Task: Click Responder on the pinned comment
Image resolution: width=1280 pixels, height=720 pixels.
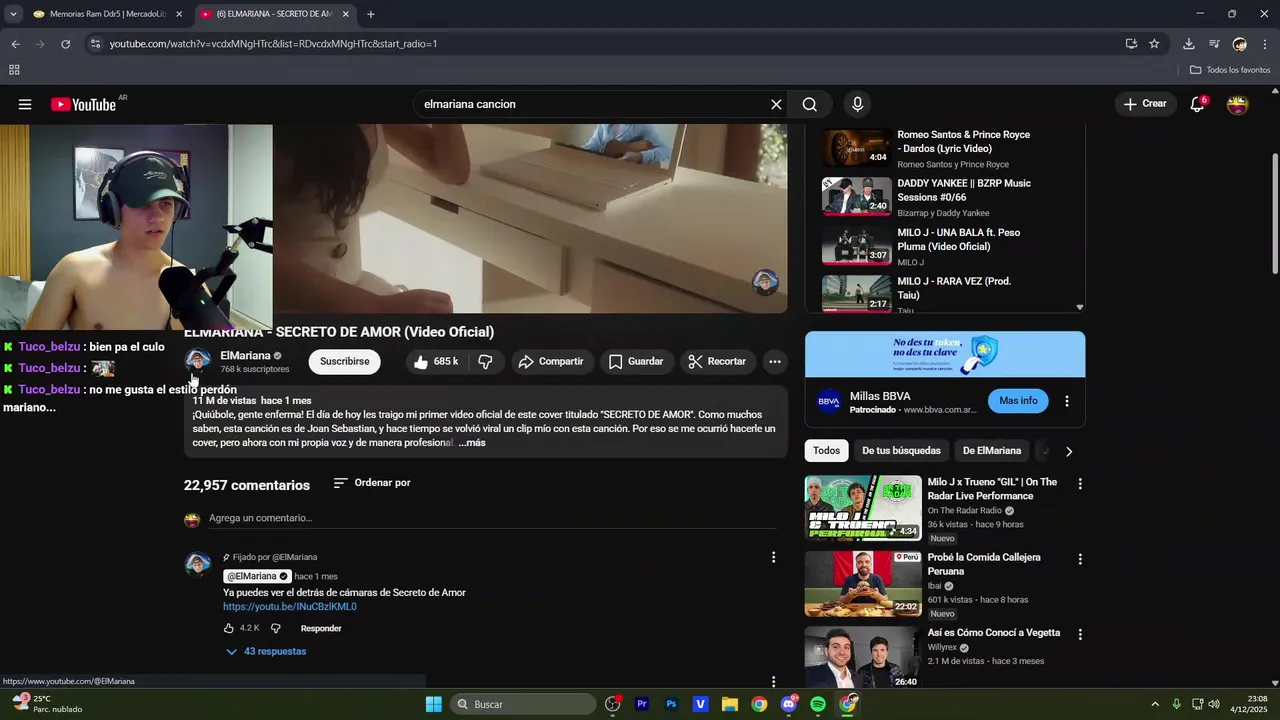Action: pyautogui.click(x=321, y=628)
